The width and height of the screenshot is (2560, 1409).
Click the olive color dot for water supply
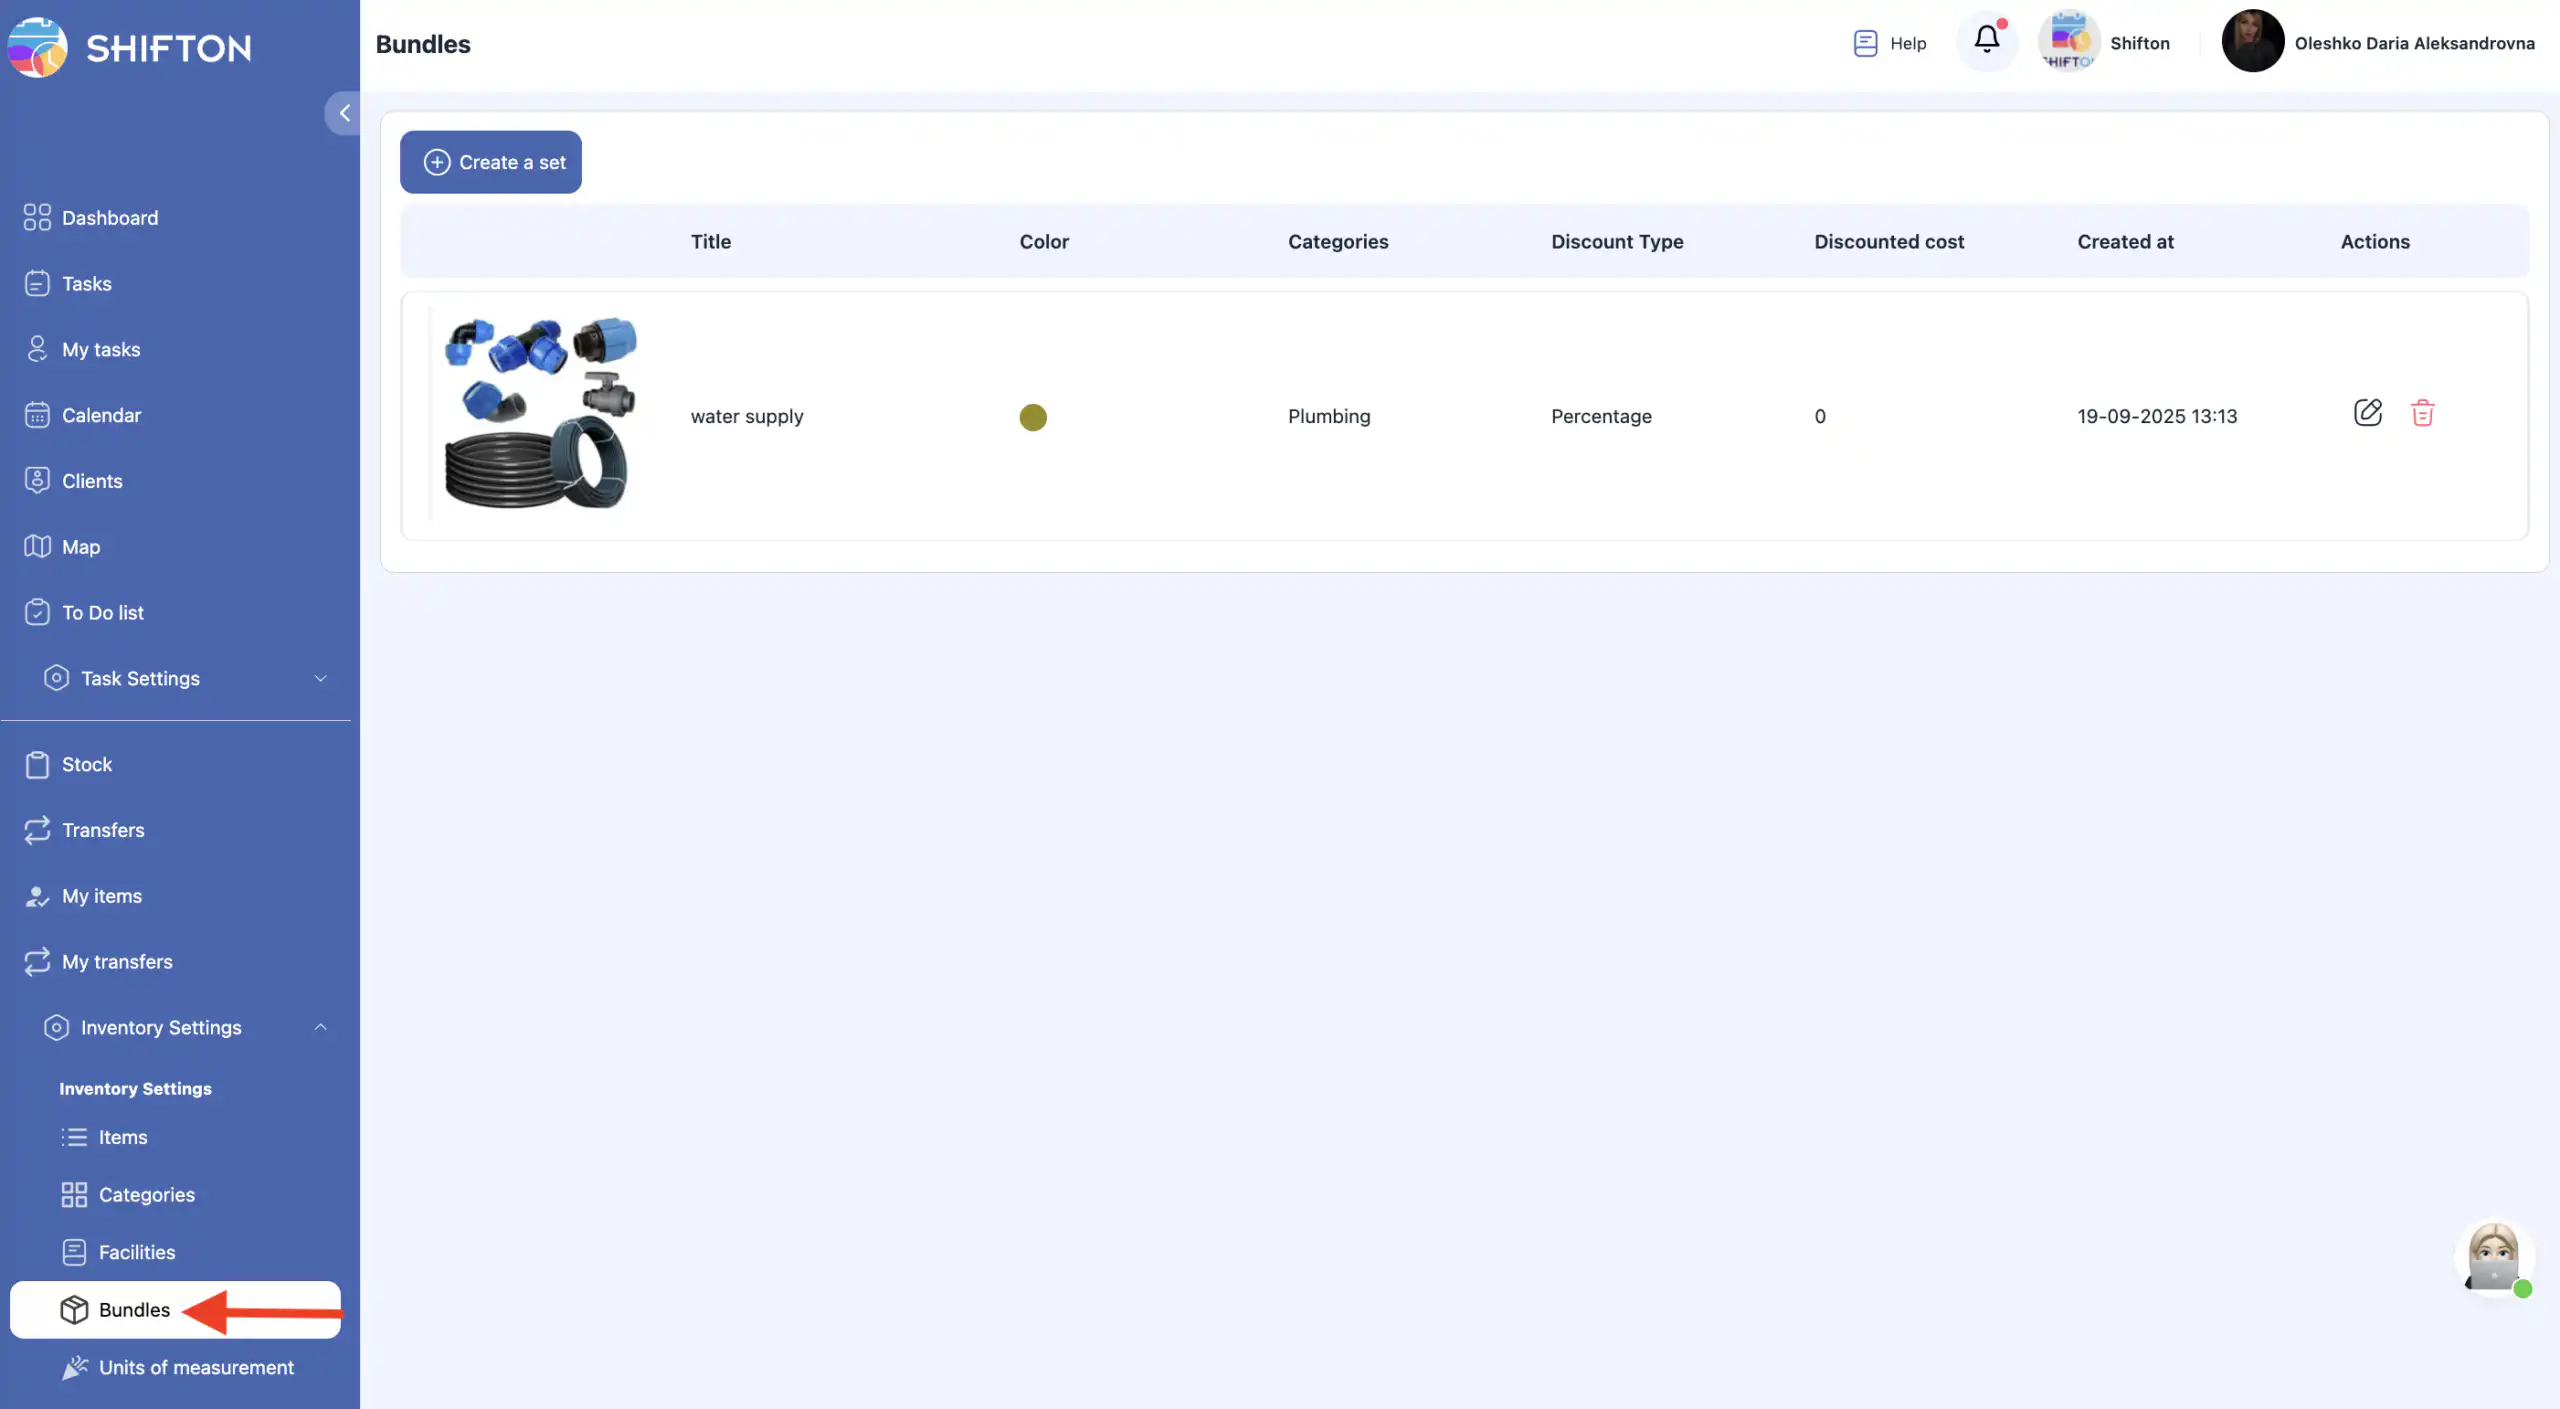[x=1032, y=417]
